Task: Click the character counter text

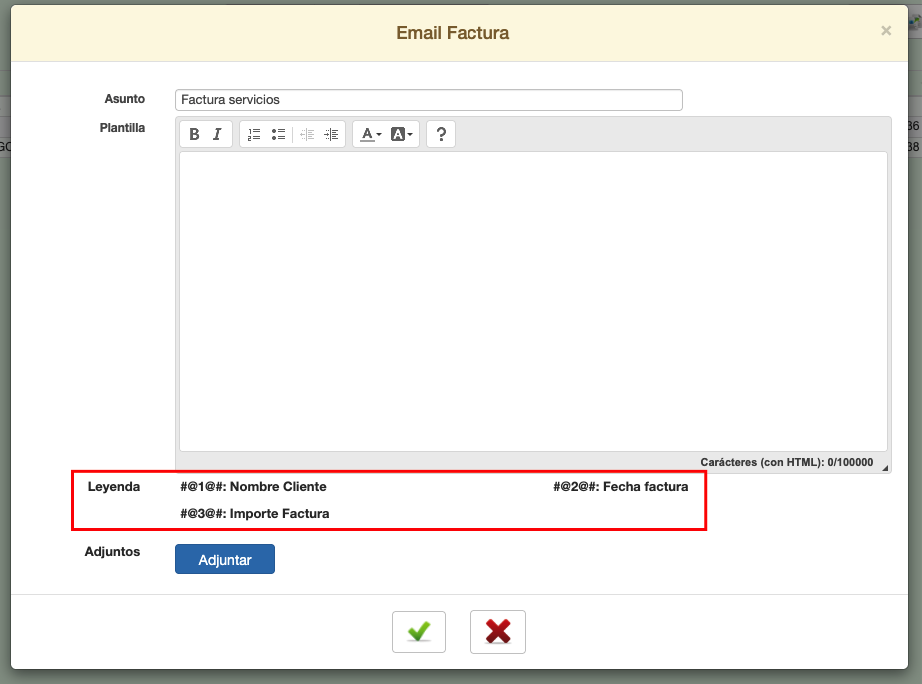Action: (786, 463)
